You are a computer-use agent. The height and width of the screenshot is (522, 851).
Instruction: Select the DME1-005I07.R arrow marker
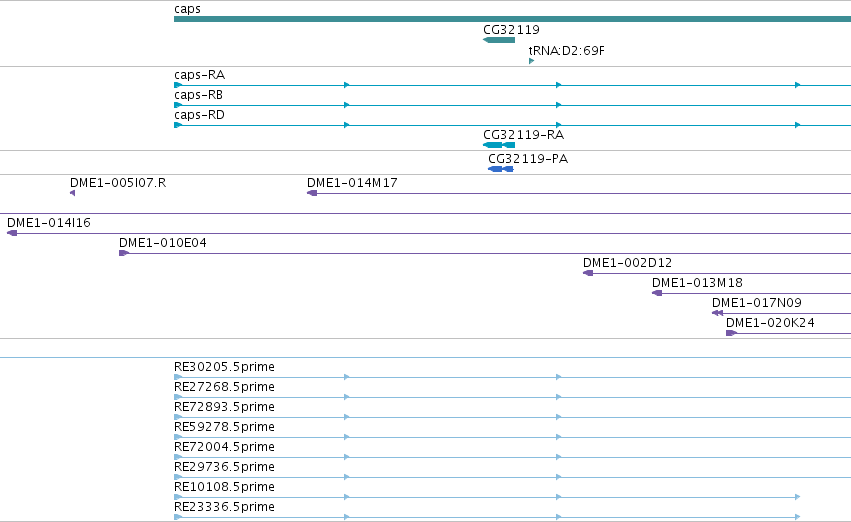coord(72,193)
